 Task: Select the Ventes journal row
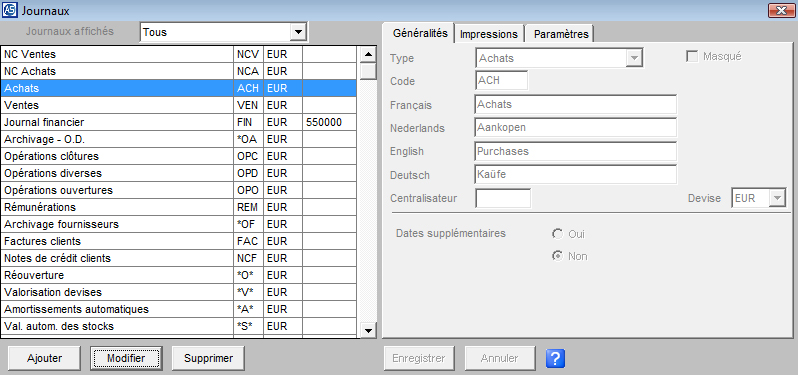pos(179,105)
